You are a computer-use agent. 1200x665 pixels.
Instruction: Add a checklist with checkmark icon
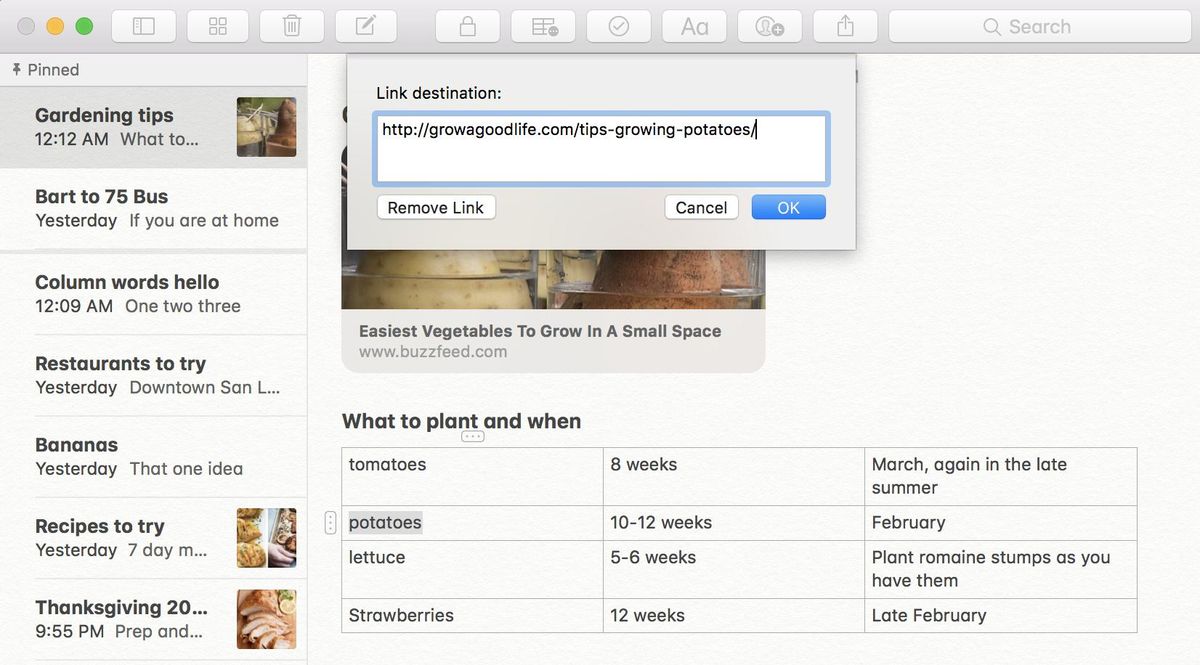coord(619,27)
